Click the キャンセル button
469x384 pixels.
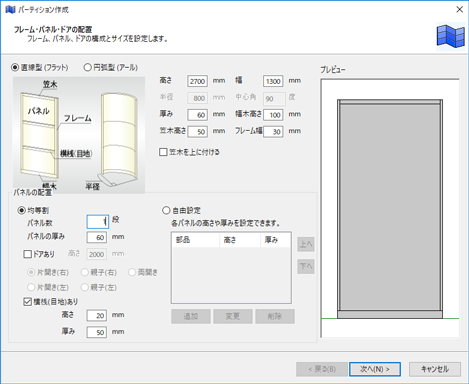(435, 369)
